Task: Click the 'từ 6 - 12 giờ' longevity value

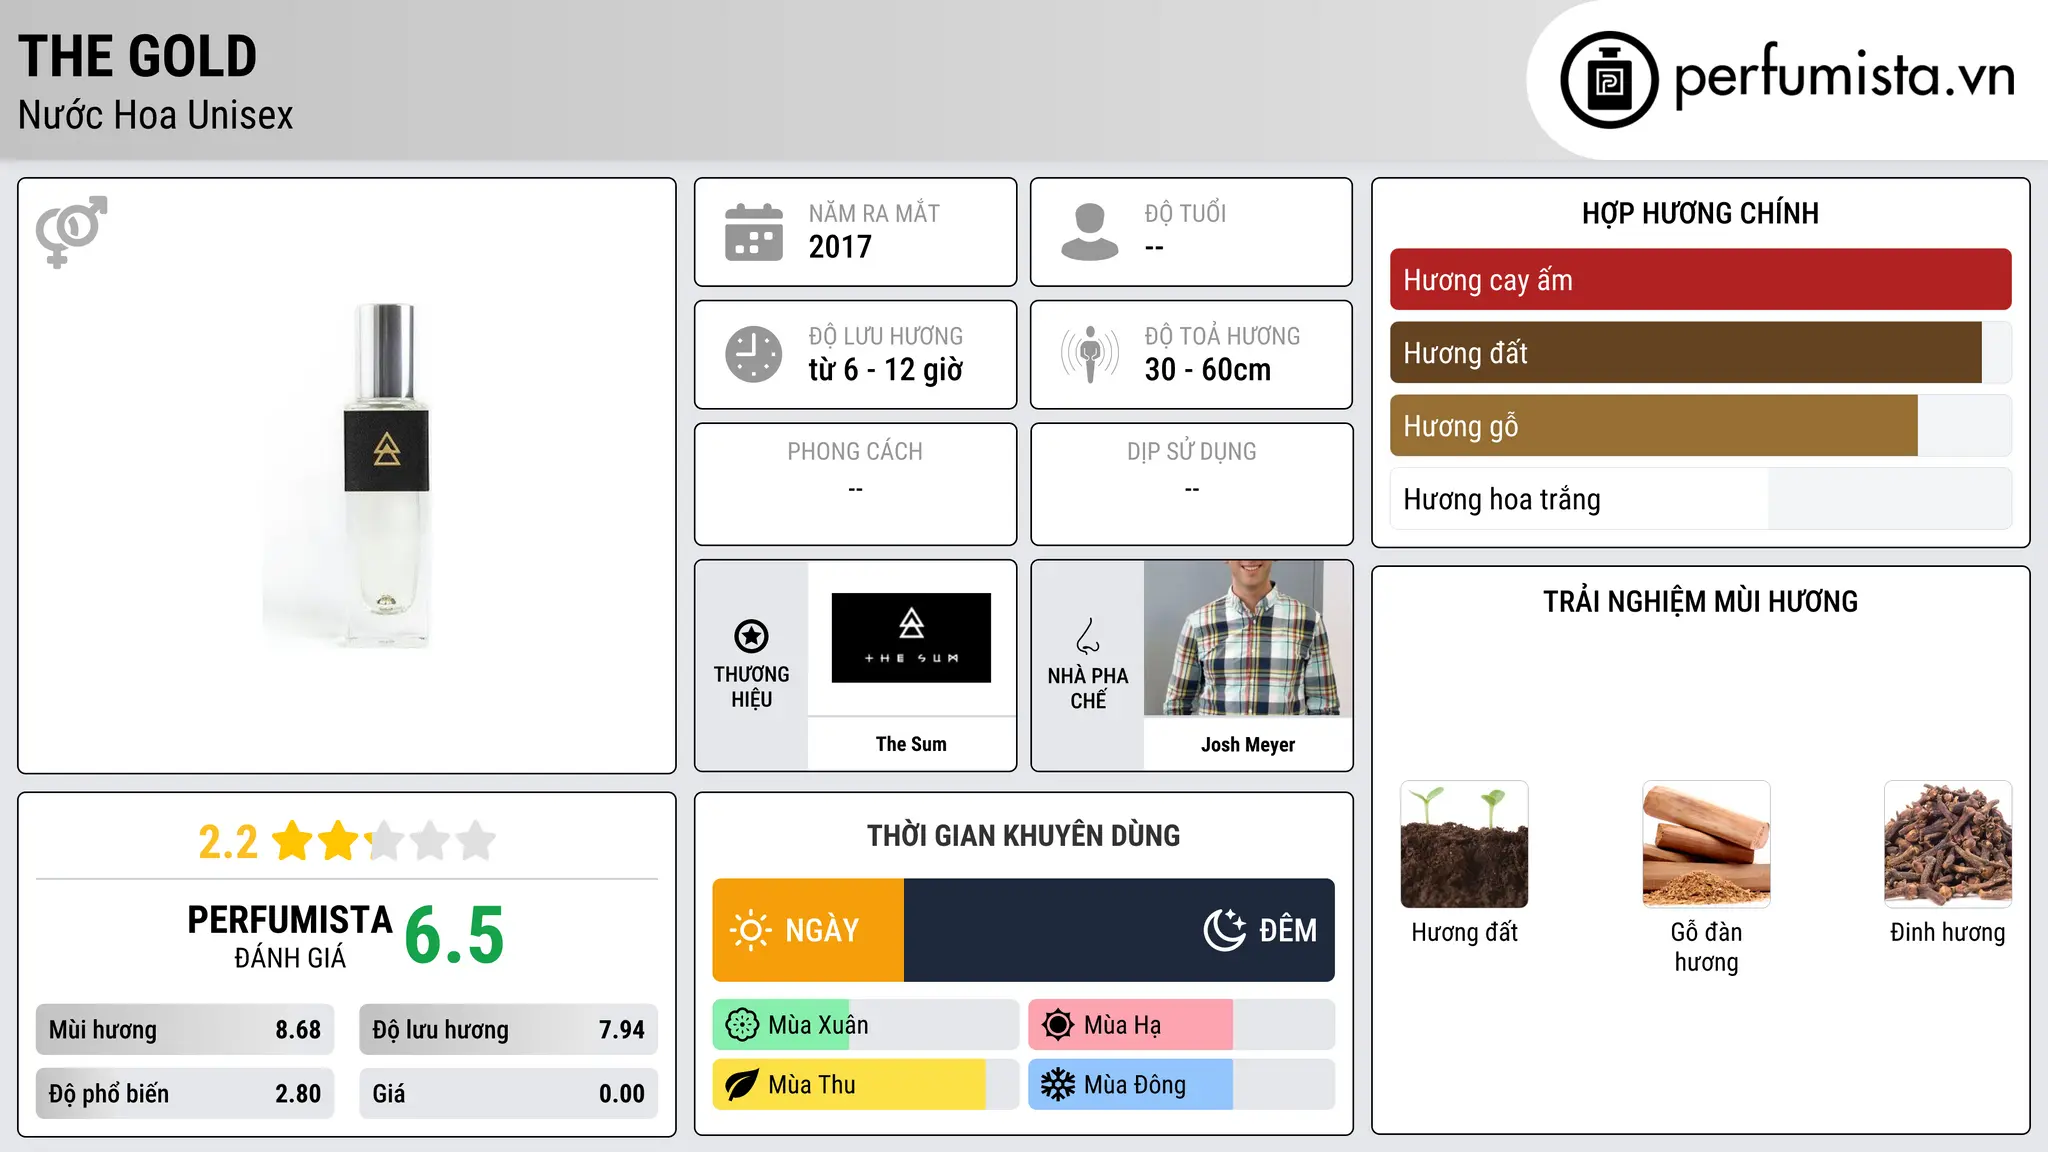Action: coord(885,370)
